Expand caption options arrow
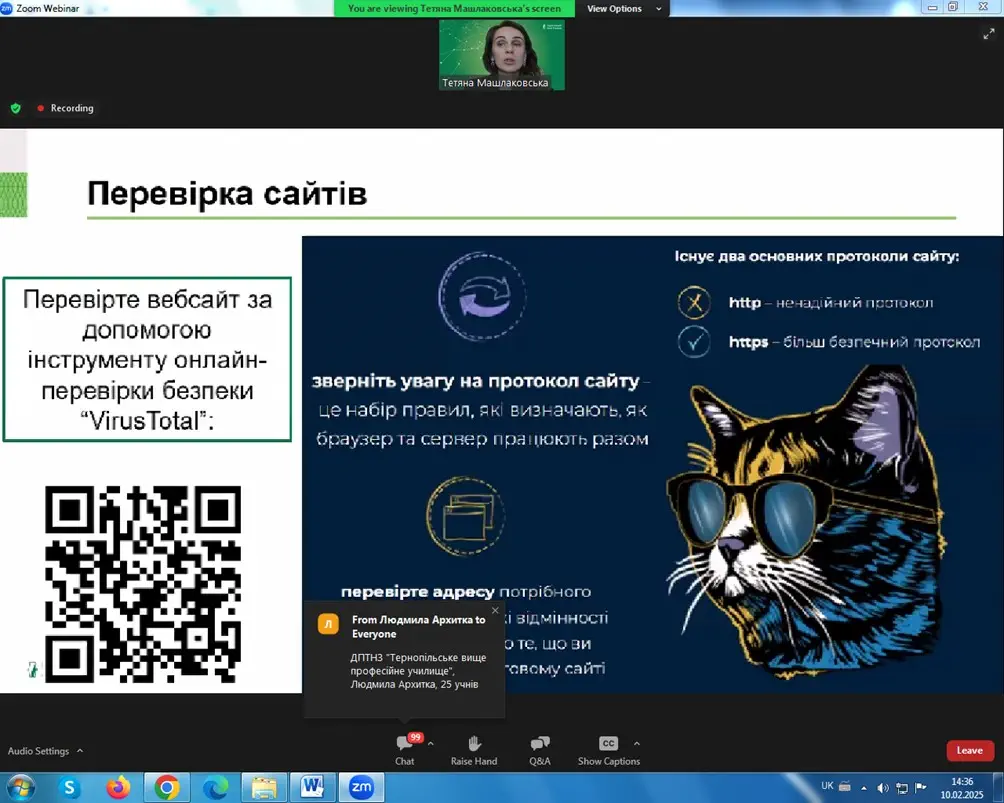Viewport: 1004px width, 803px height. tap(636, 743)
